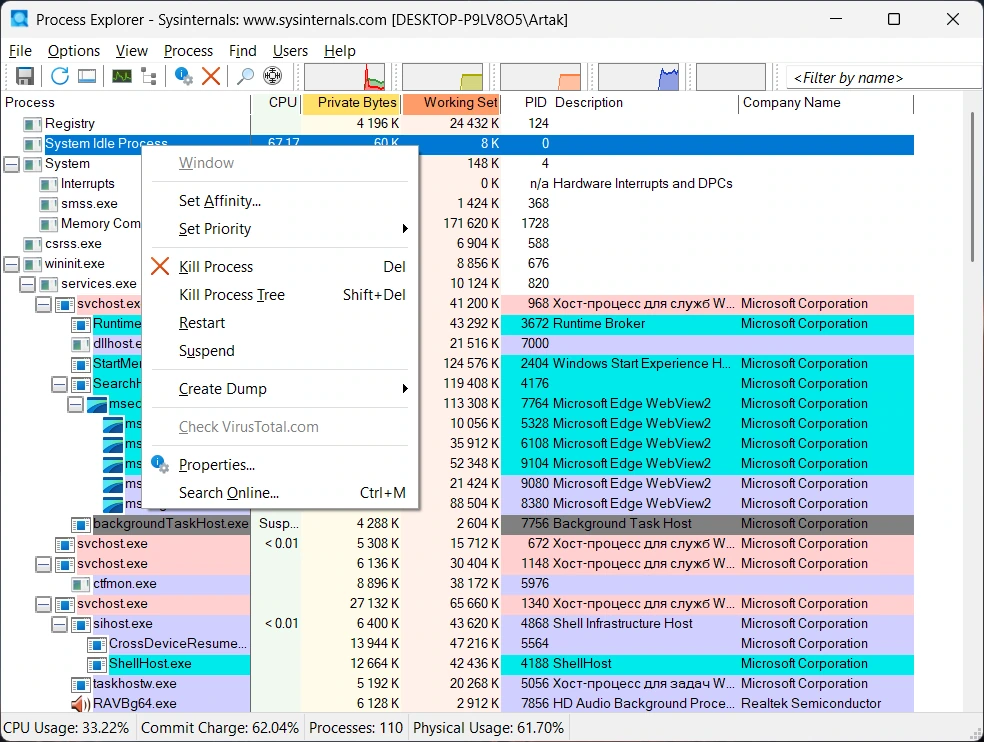Screen dimensions: 984x742
Task: Open the Set Priority submenu arrow
Action: 405,229
